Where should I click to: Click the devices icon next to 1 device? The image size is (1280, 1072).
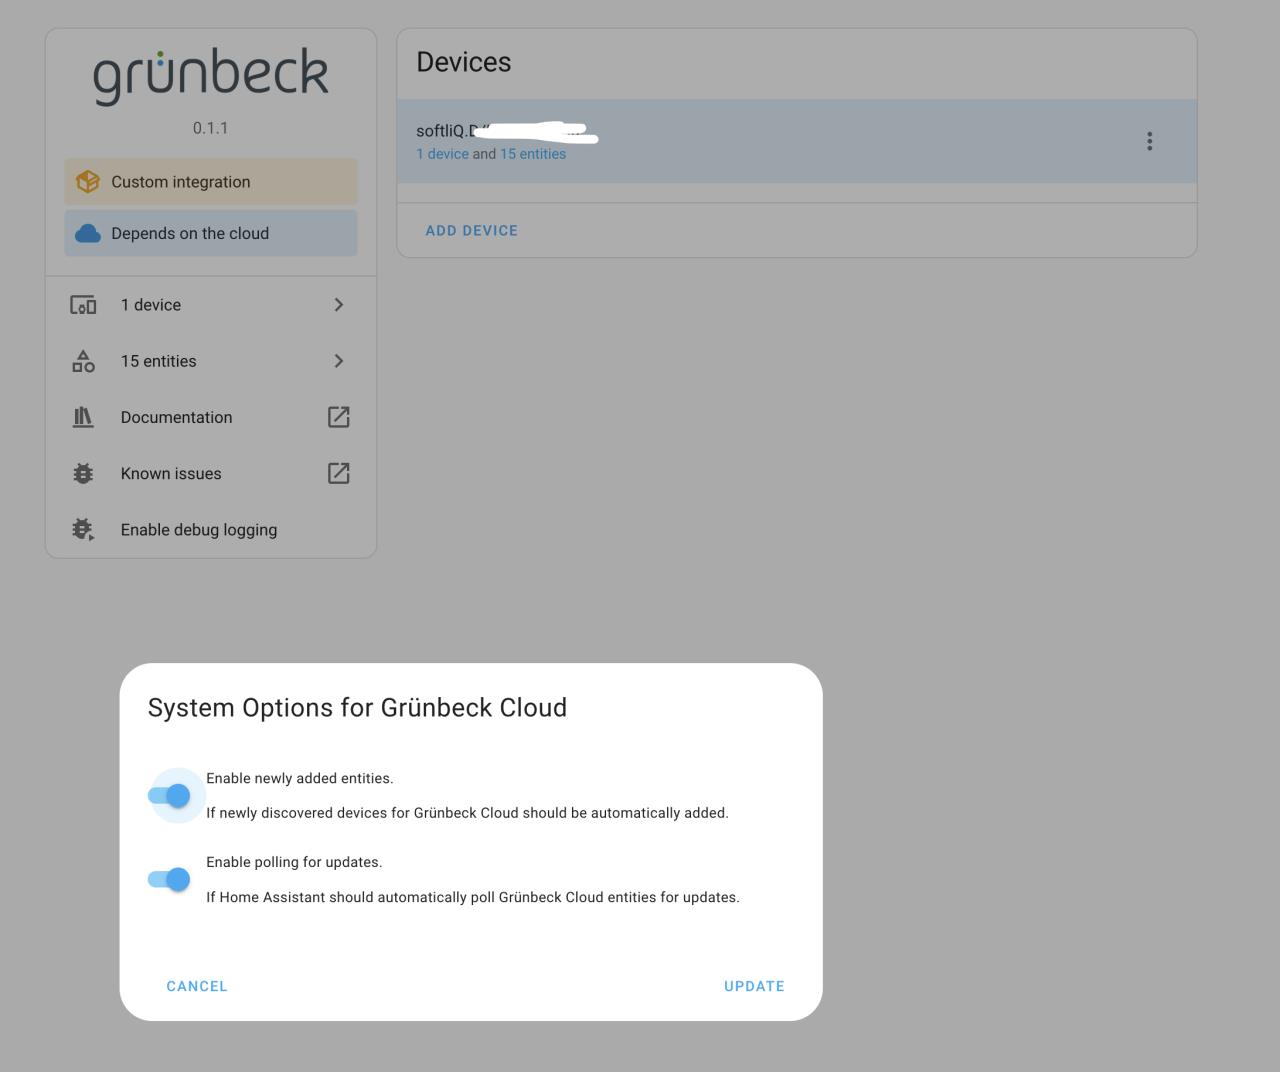(x=83, y=305)
